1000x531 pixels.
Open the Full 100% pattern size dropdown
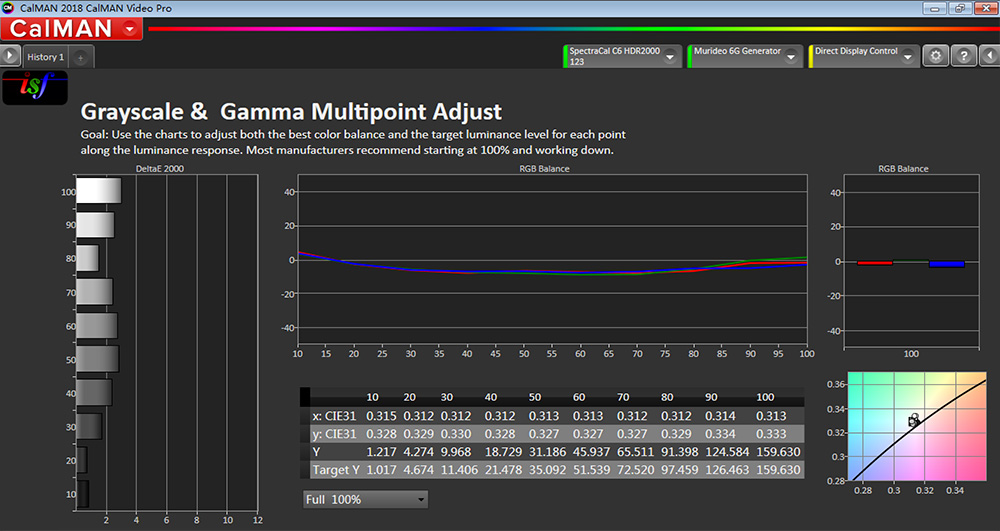(x=365, y=499)
